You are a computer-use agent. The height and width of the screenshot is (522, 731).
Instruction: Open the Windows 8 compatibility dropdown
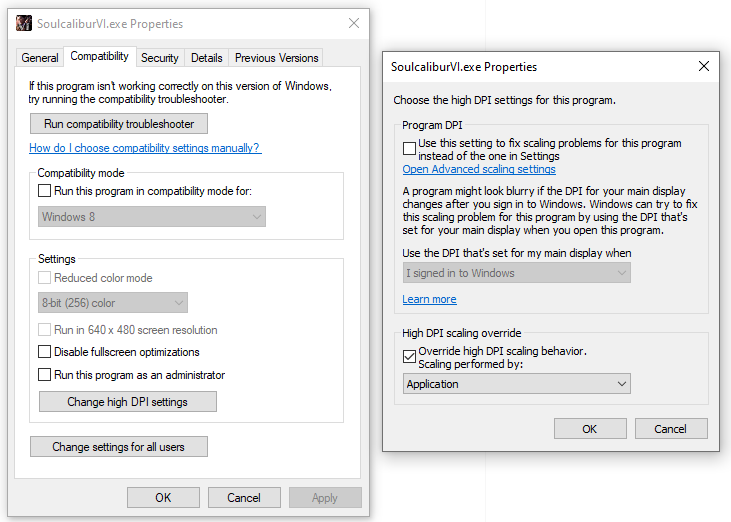pos(152,216)
